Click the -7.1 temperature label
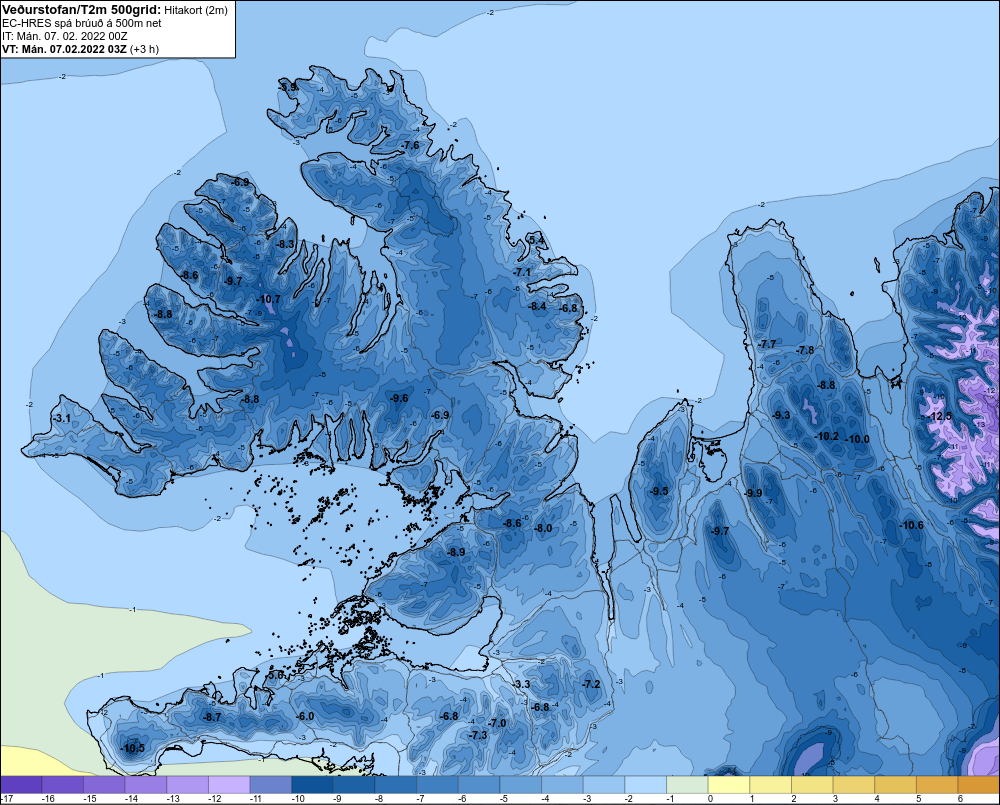The image size is (1000, 805). pos(522,272)
